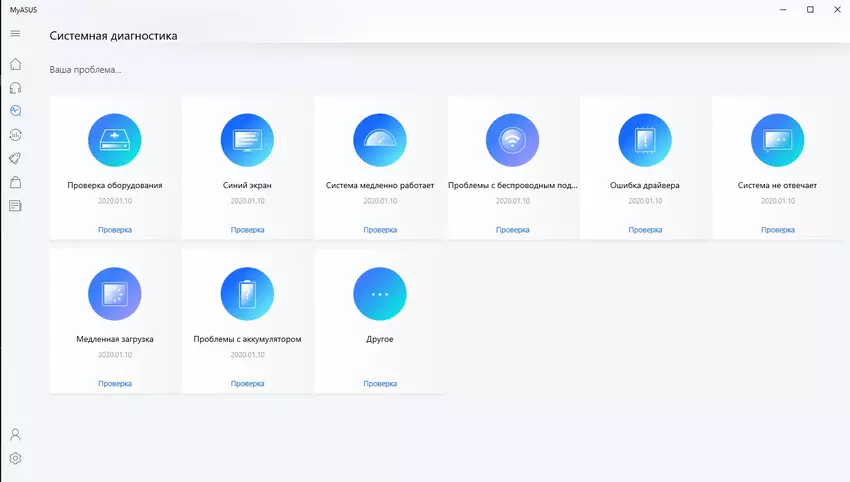Image resolution: width=850 pixels, height=482 pixels.
Task: Click the Проблемы с аккумулятором battery icon
Action: [x=247, y=294]
